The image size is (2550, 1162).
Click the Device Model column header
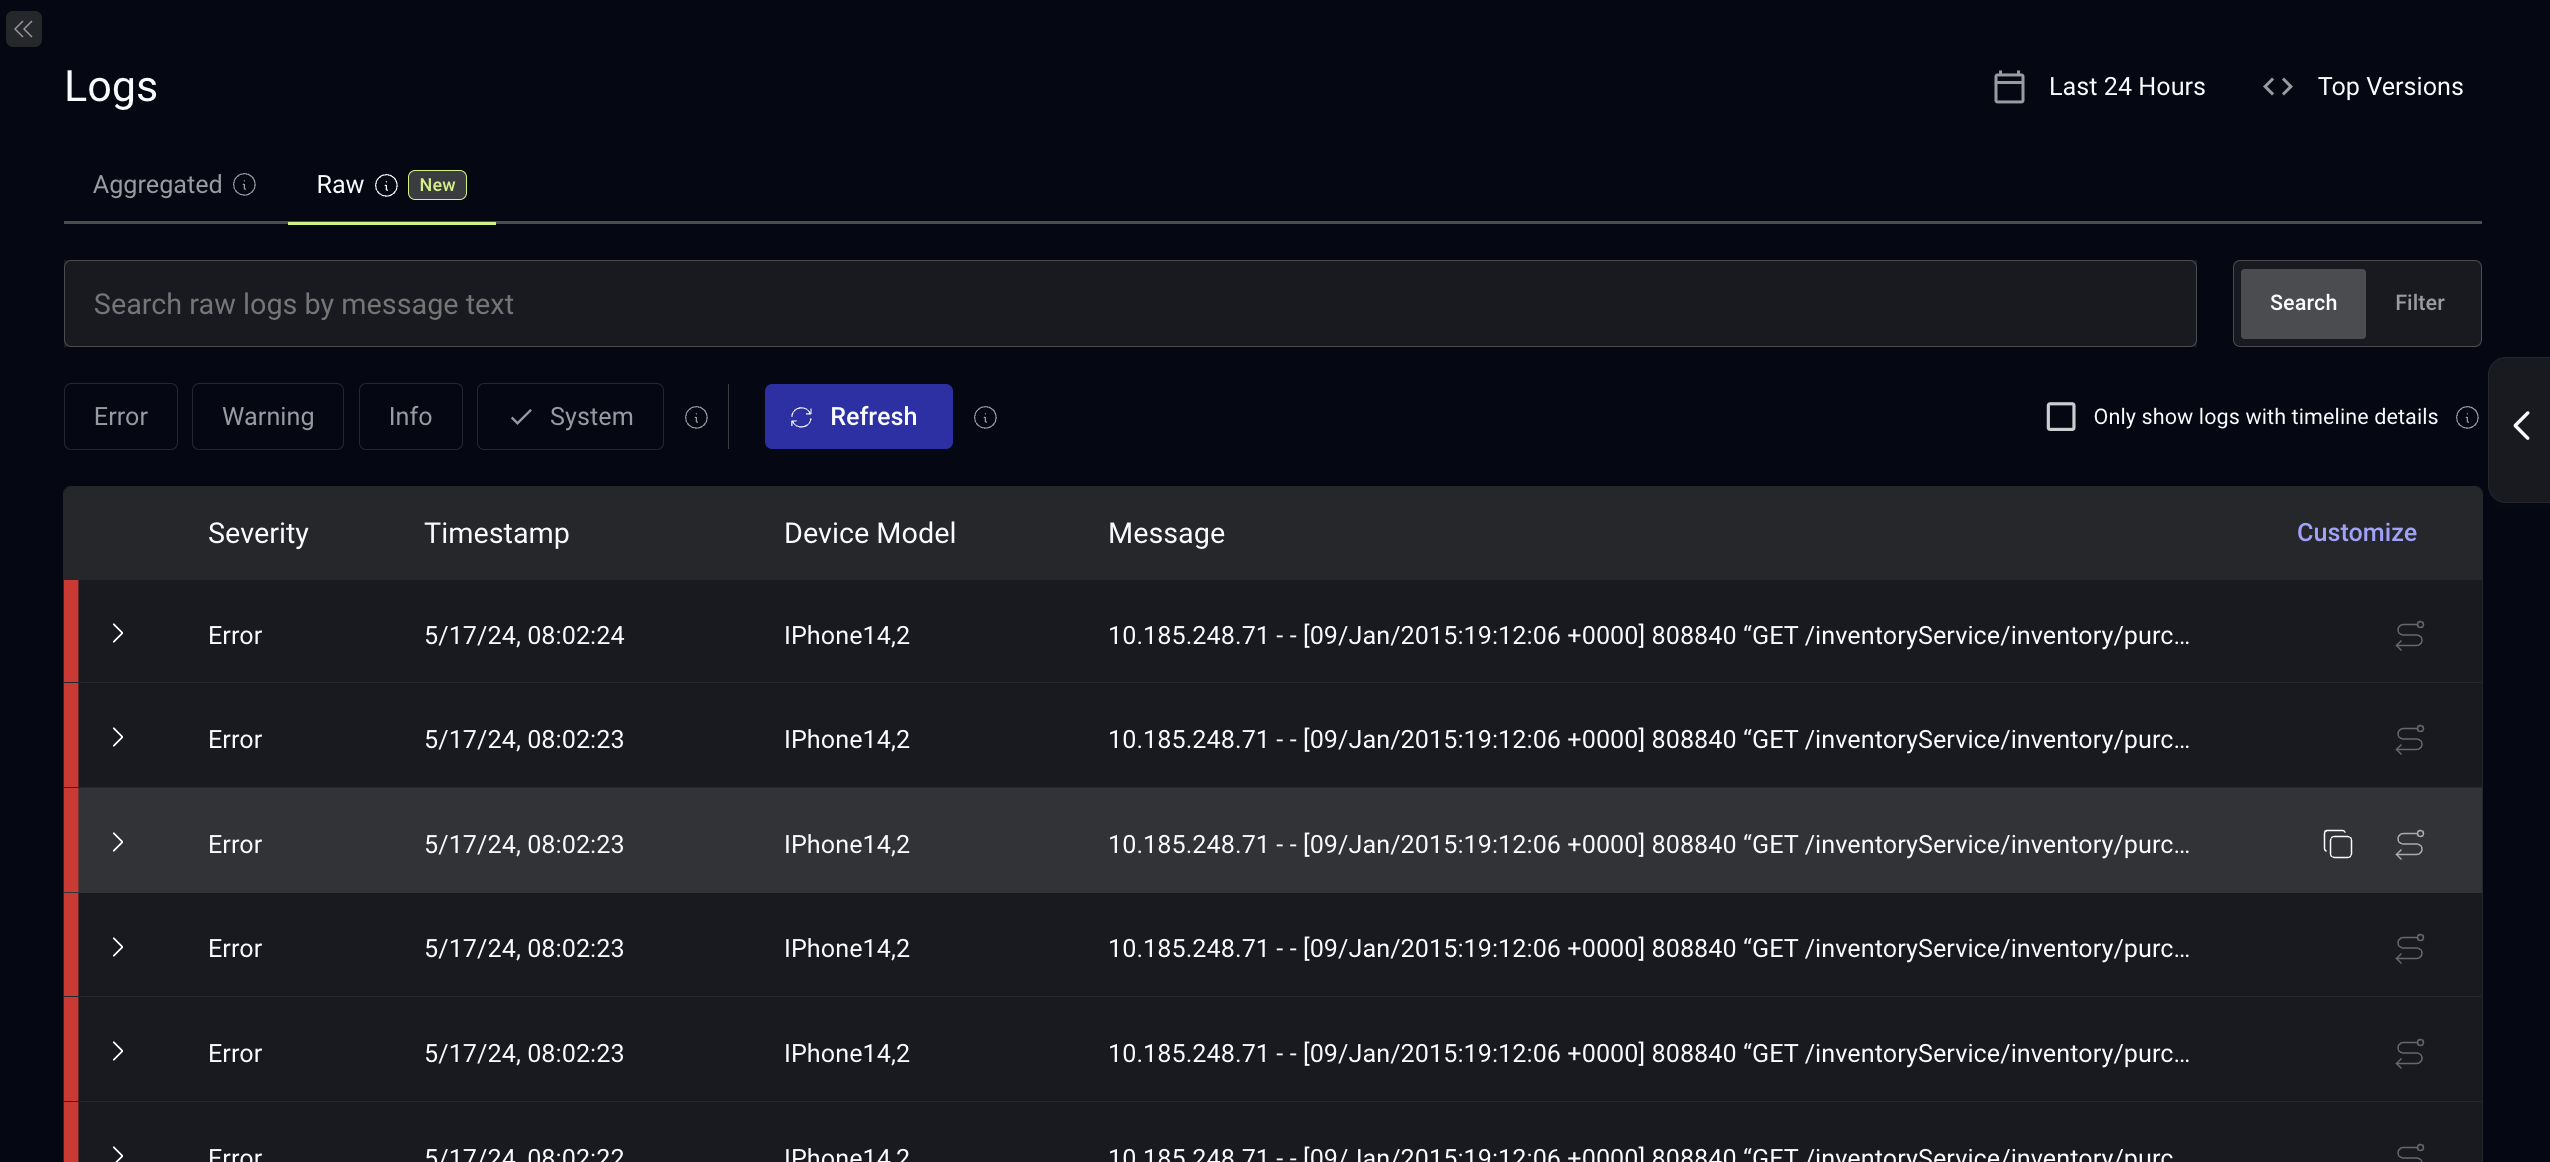869,534
